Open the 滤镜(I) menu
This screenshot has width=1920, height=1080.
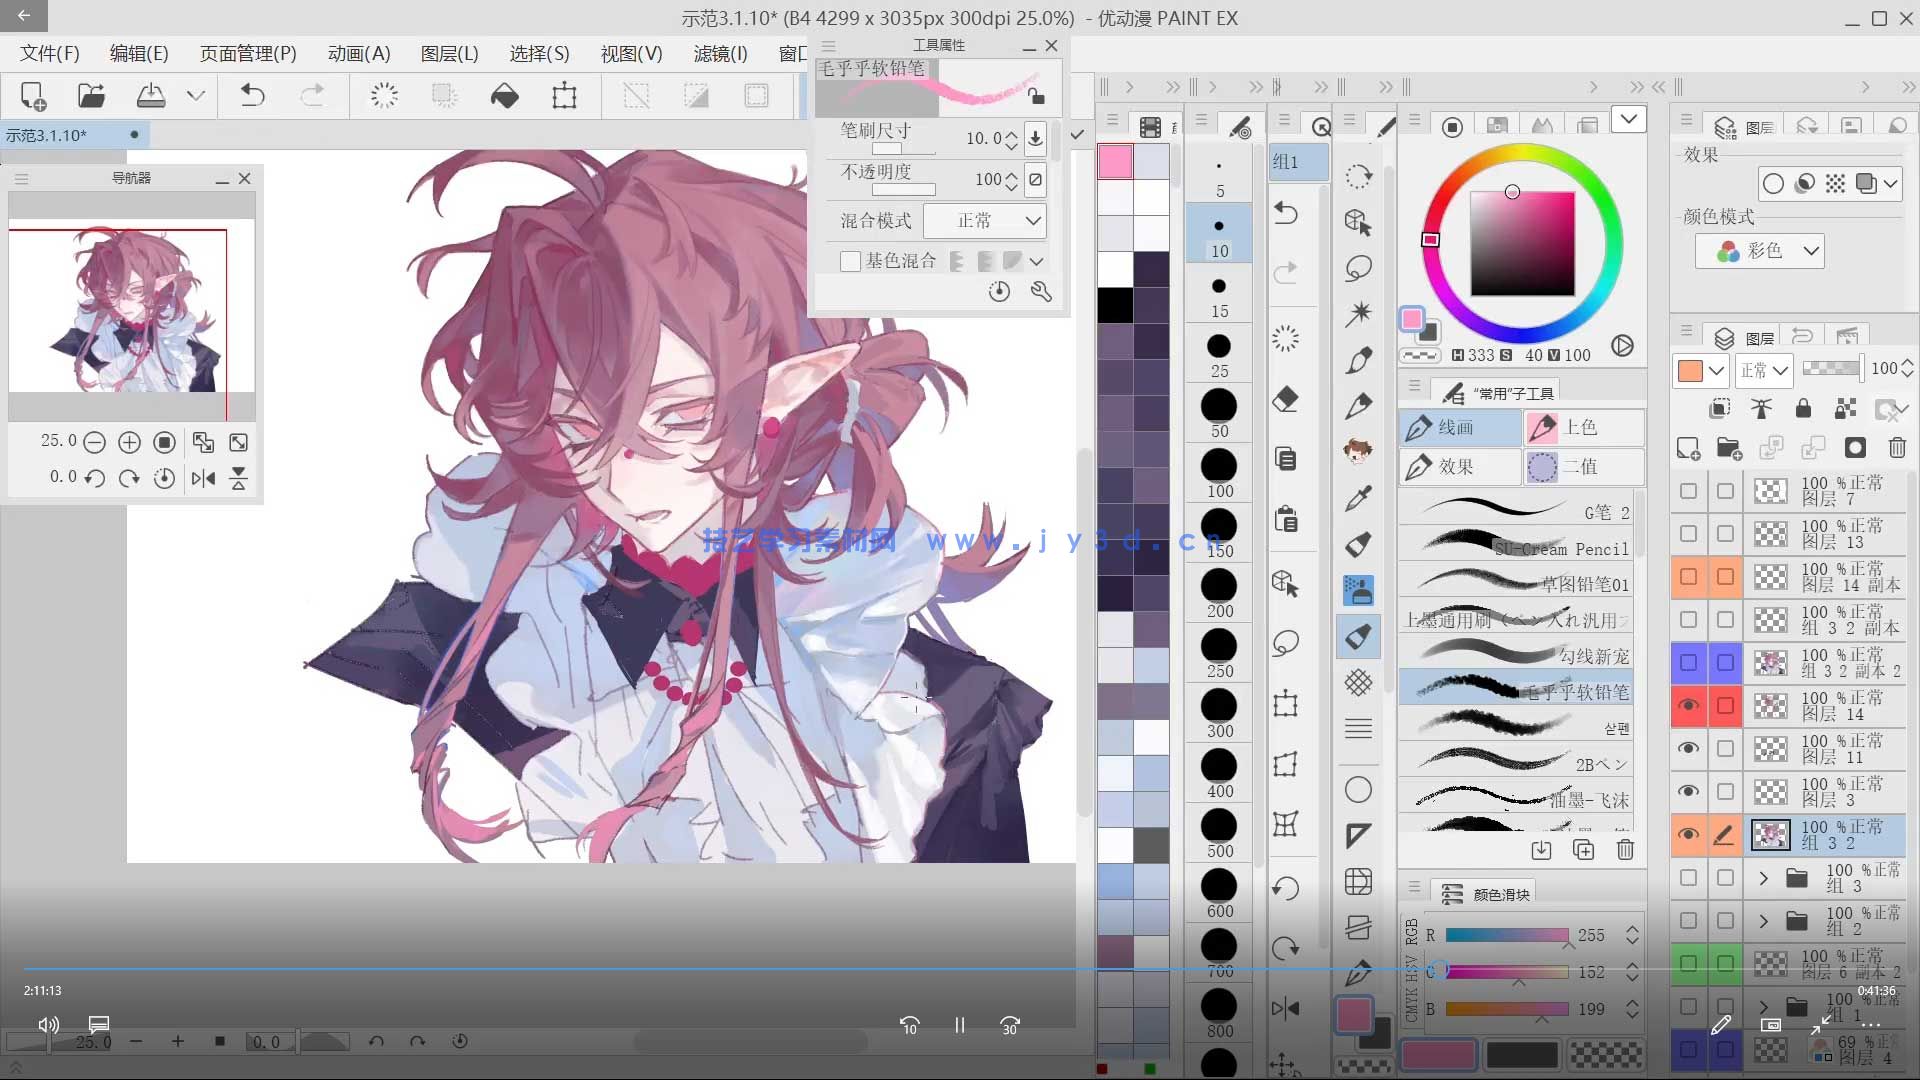[720, 54]
